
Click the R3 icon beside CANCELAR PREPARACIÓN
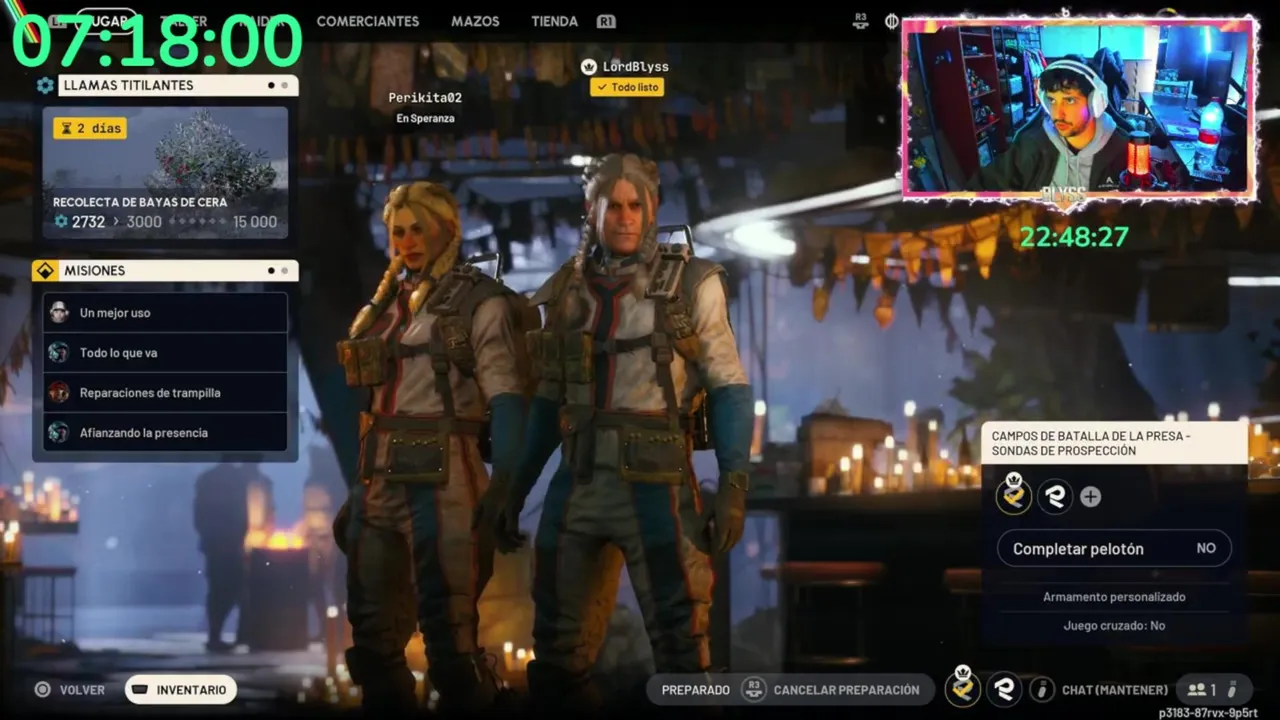[x=753, y=689]
